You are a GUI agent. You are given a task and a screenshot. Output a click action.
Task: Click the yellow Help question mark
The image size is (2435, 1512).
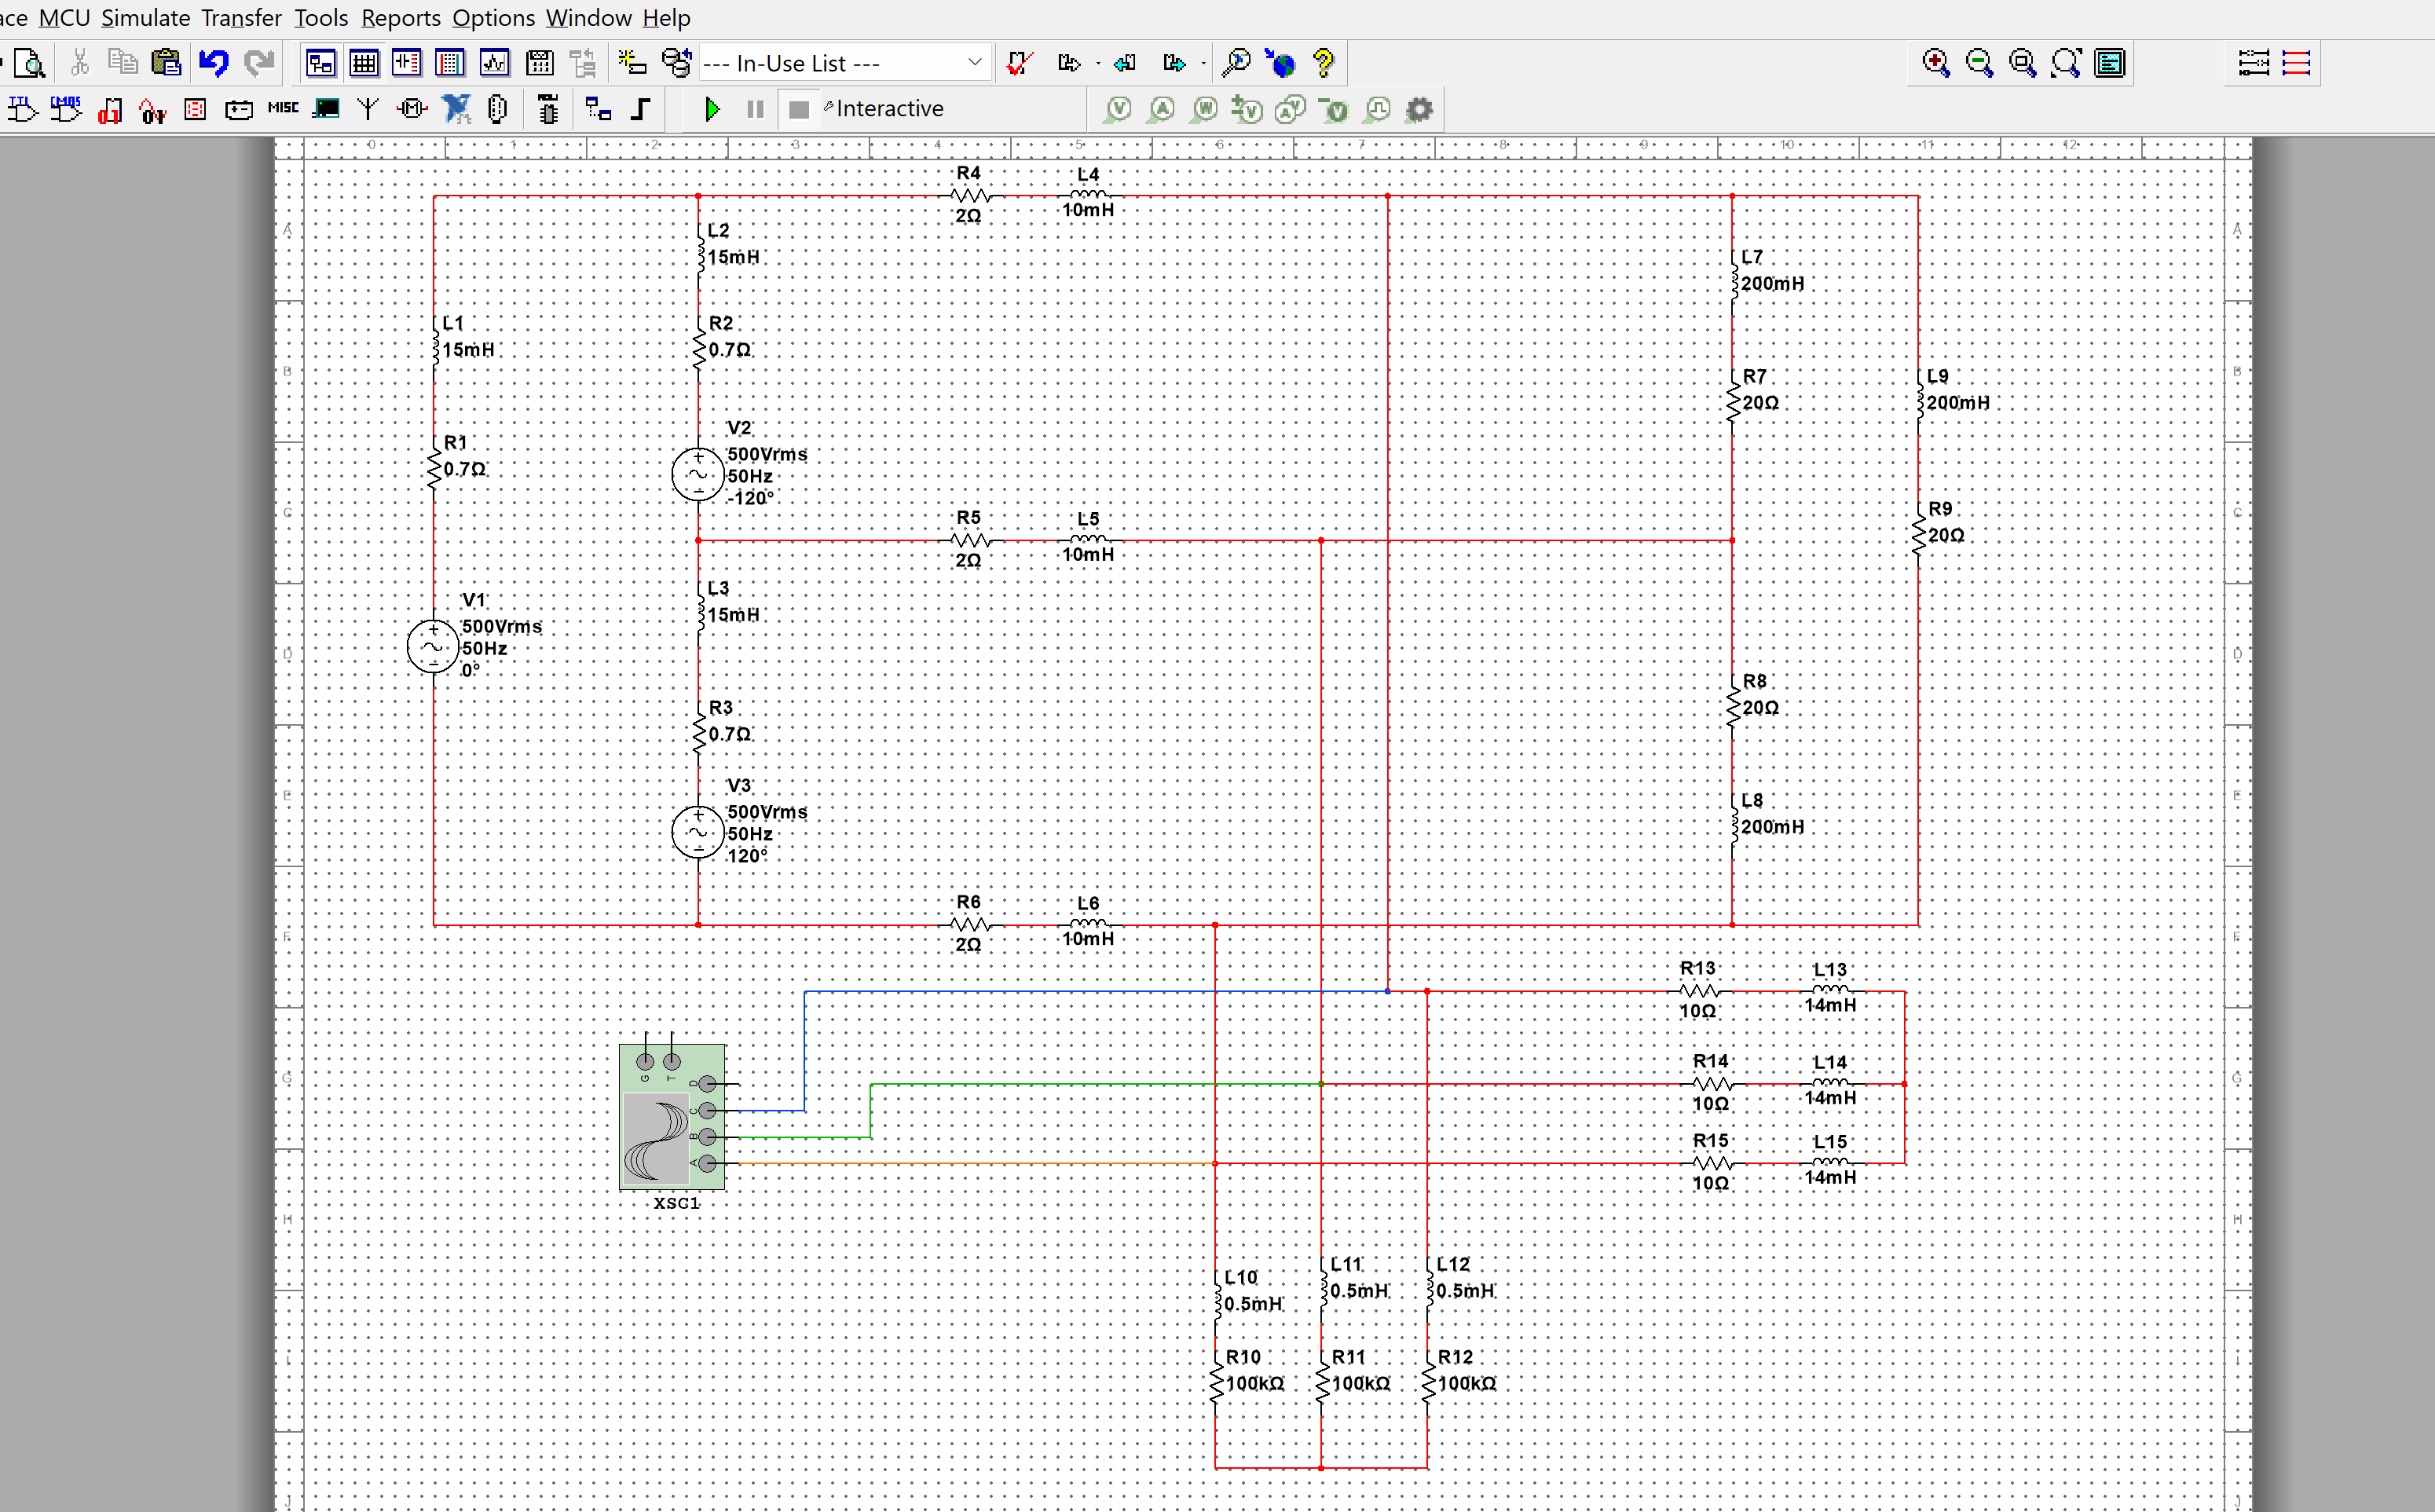coord(1324,63)
